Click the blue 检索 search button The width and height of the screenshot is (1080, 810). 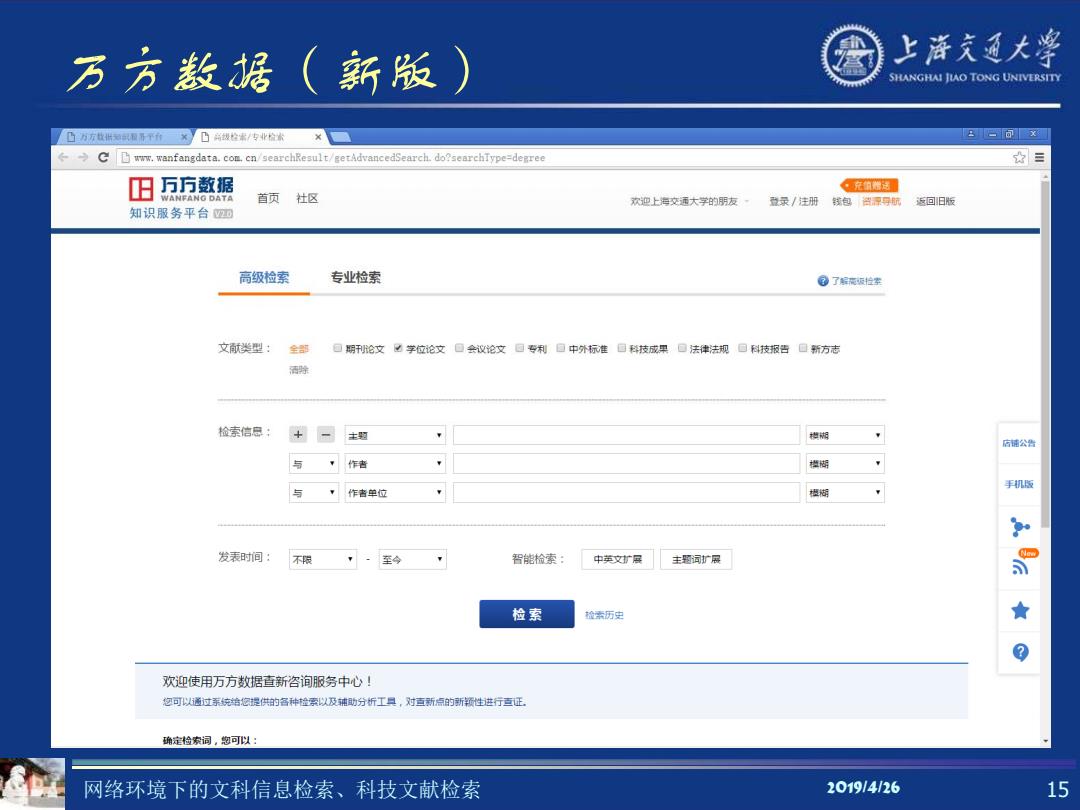[x=527, y=614]
